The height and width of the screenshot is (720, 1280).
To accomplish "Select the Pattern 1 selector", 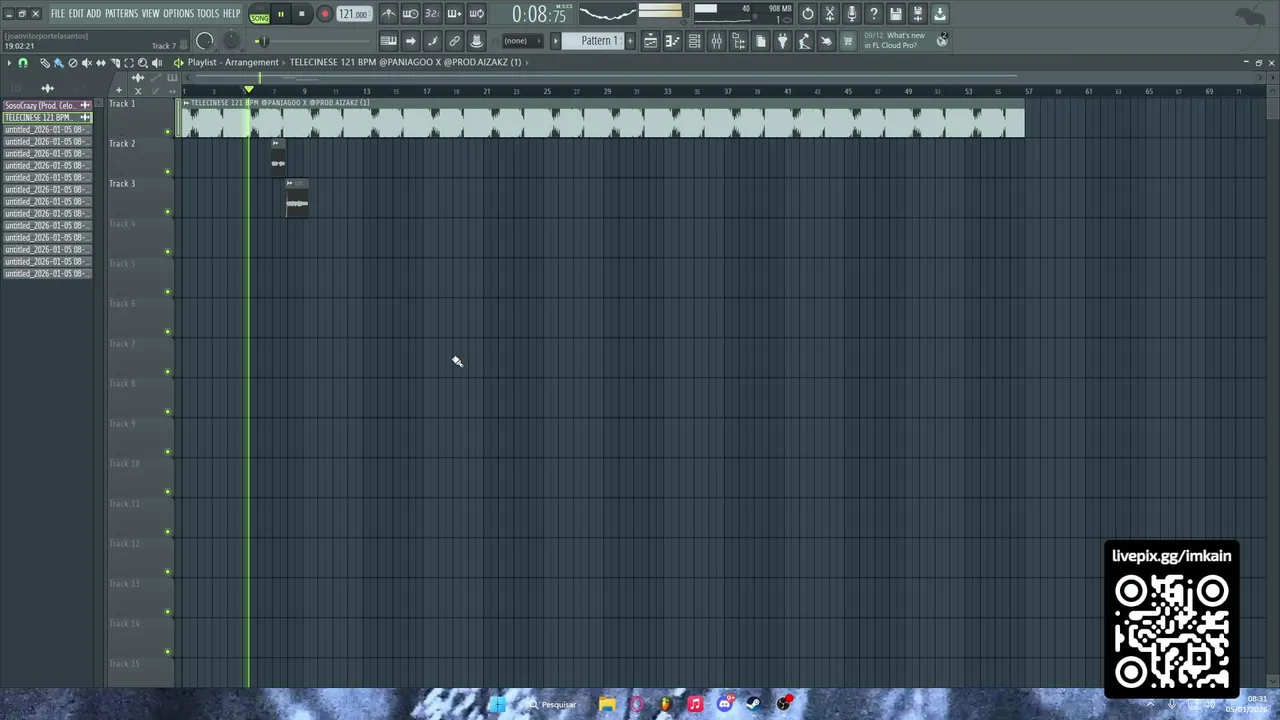I will coord(593,41).
